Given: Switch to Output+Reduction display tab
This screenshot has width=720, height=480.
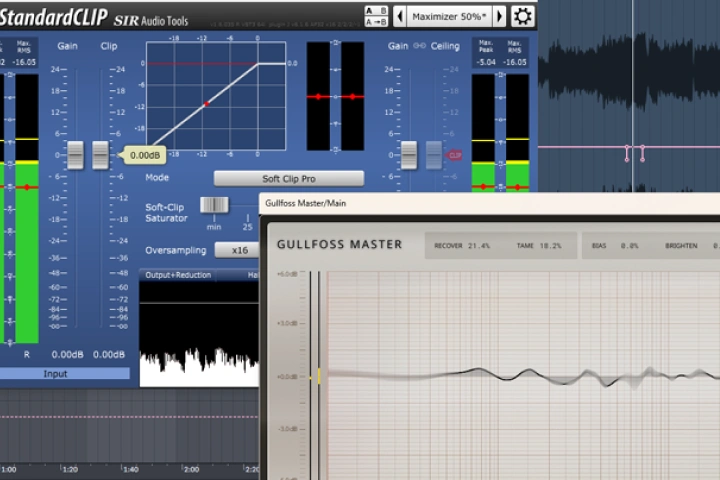Looking at the screenshot, I should click(178, 275).
